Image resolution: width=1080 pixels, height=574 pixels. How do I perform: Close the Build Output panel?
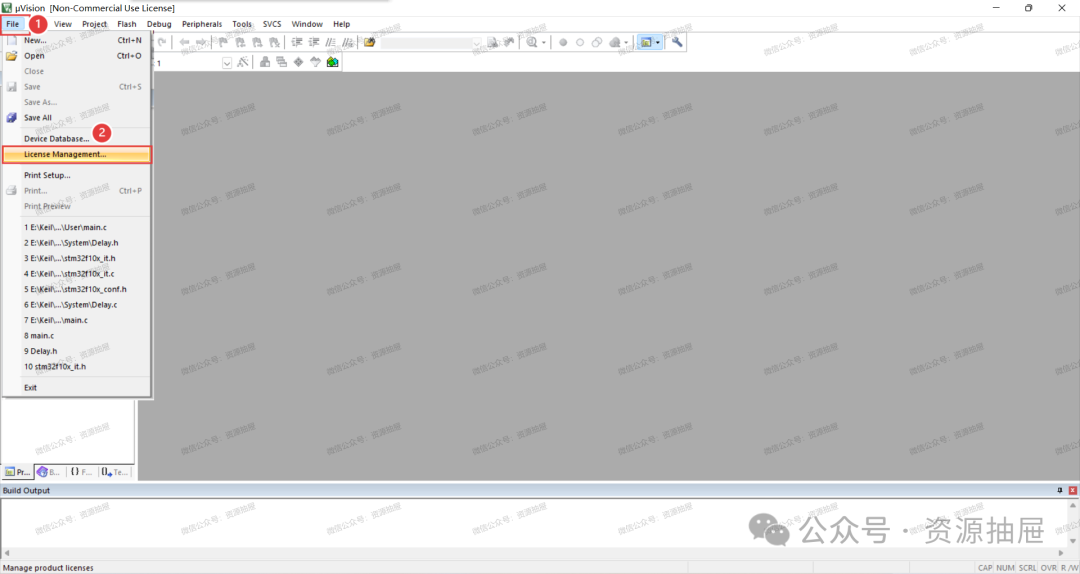(1072, 490)
